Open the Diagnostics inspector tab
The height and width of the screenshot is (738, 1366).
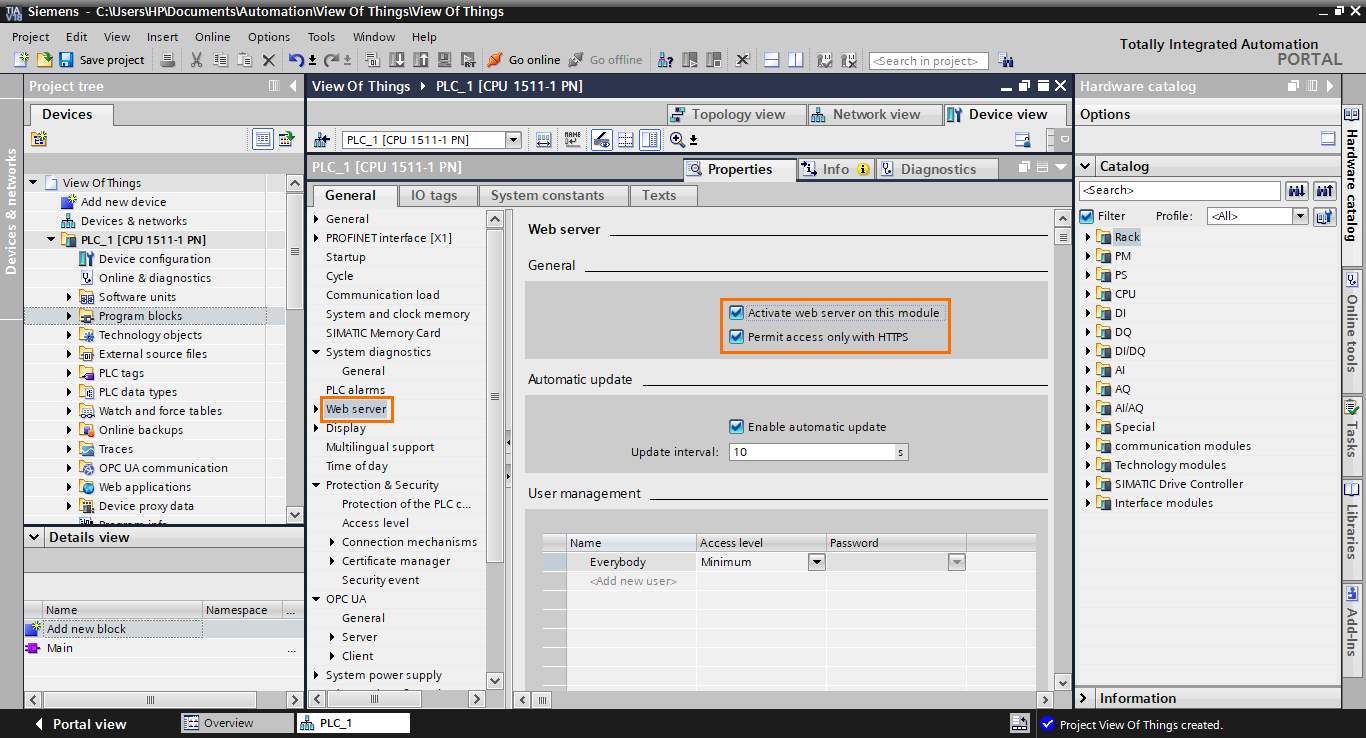(x=937, y=169)
